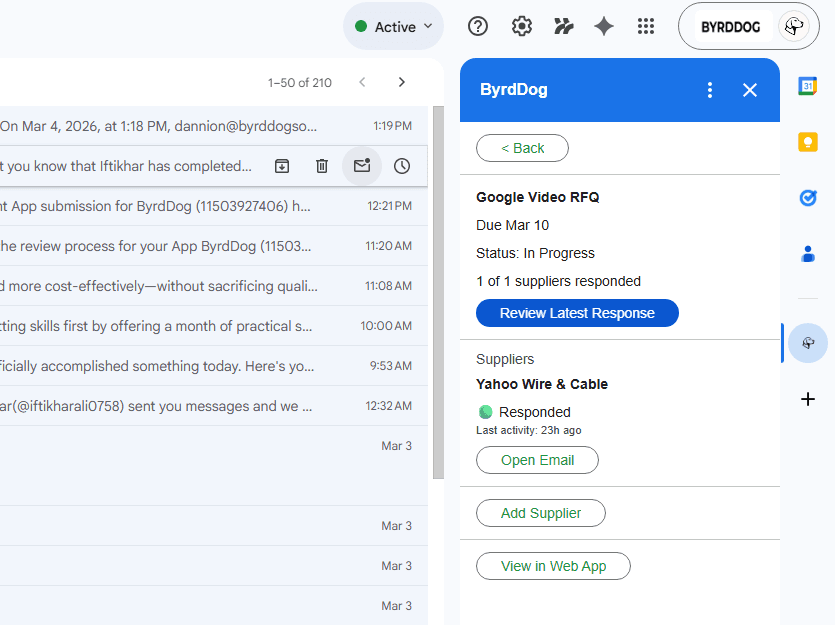Screen dimensions: 835x625
Task: Delete the hovered Iftikhar email
Action: (x=322, y=166)
